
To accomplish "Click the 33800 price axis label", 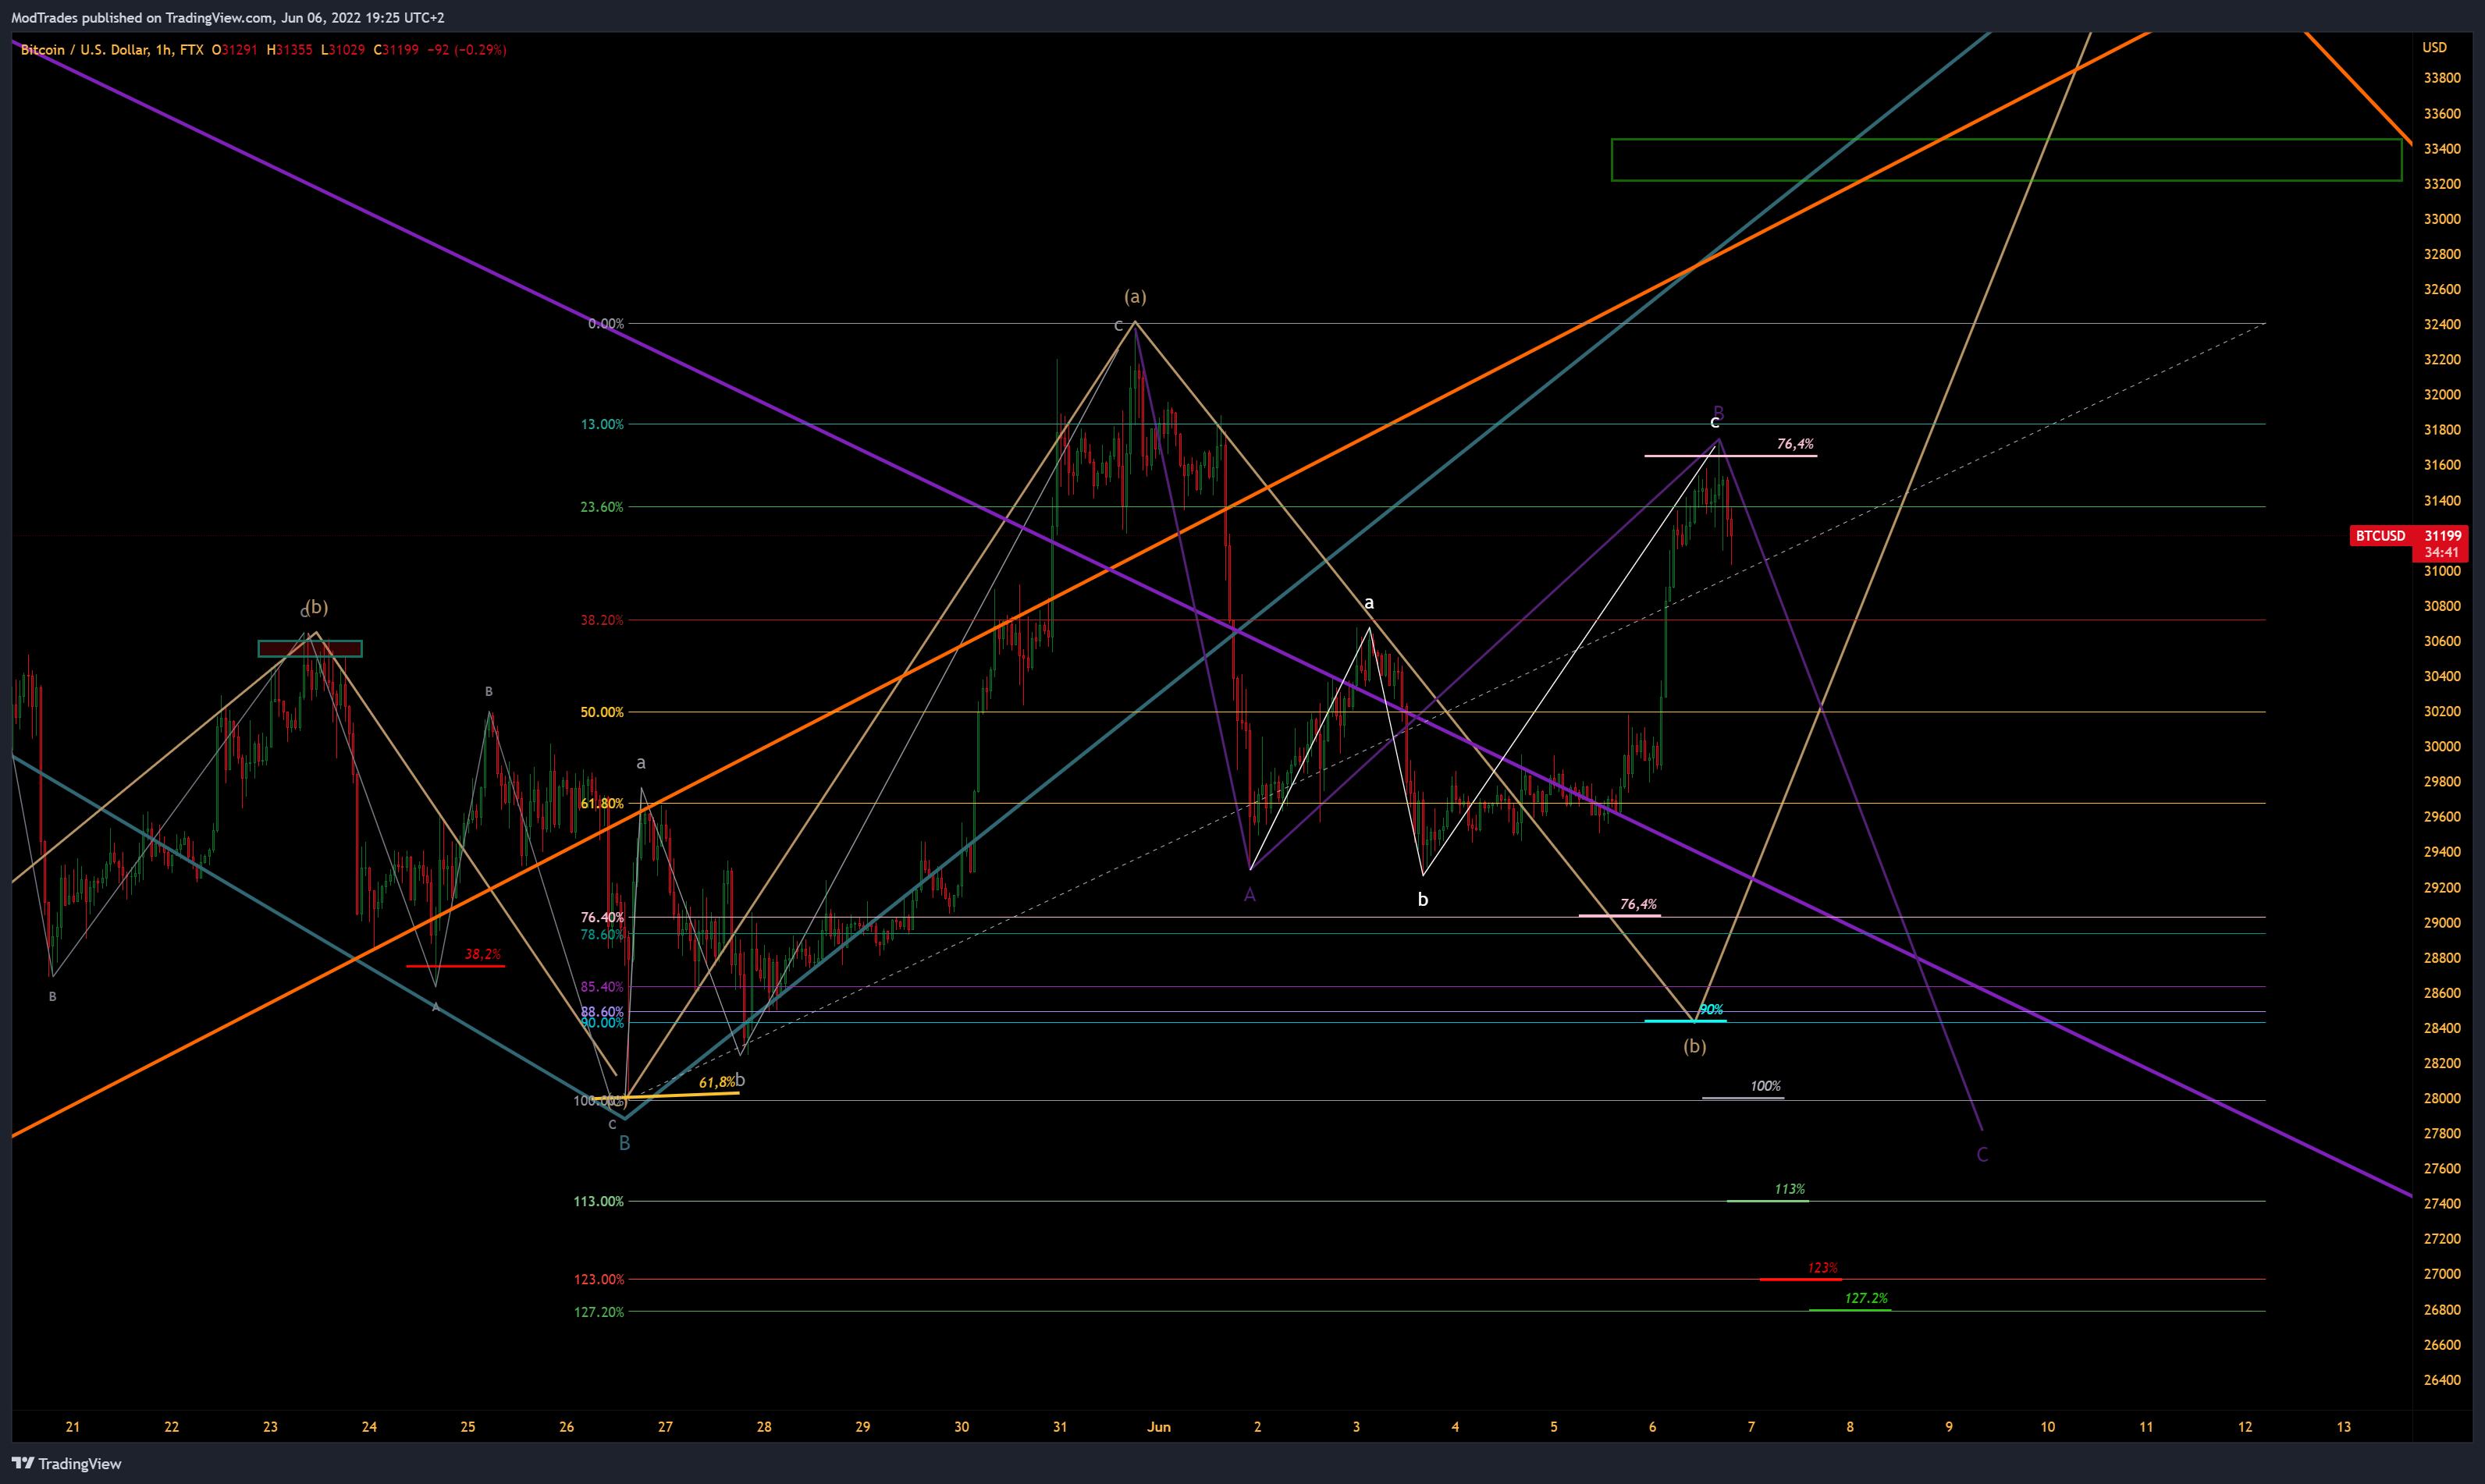I will click(2441, 78).
